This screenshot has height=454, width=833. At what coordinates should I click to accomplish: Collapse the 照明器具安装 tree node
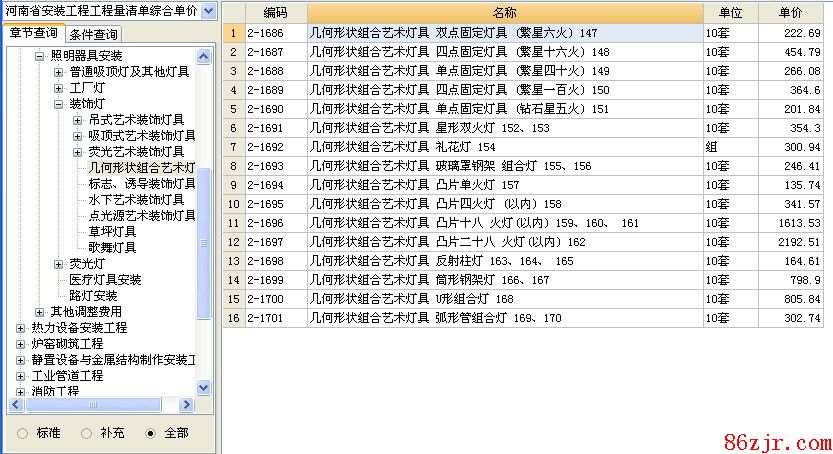pyautogui.click(x=40, y=56)
